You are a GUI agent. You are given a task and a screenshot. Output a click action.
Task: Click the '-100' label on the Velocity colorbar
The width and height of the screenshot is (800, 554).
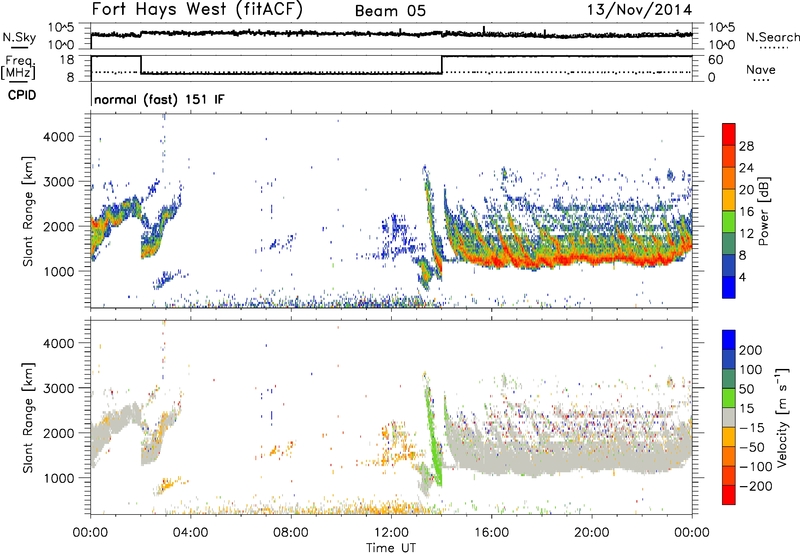(x=756, y=467)
